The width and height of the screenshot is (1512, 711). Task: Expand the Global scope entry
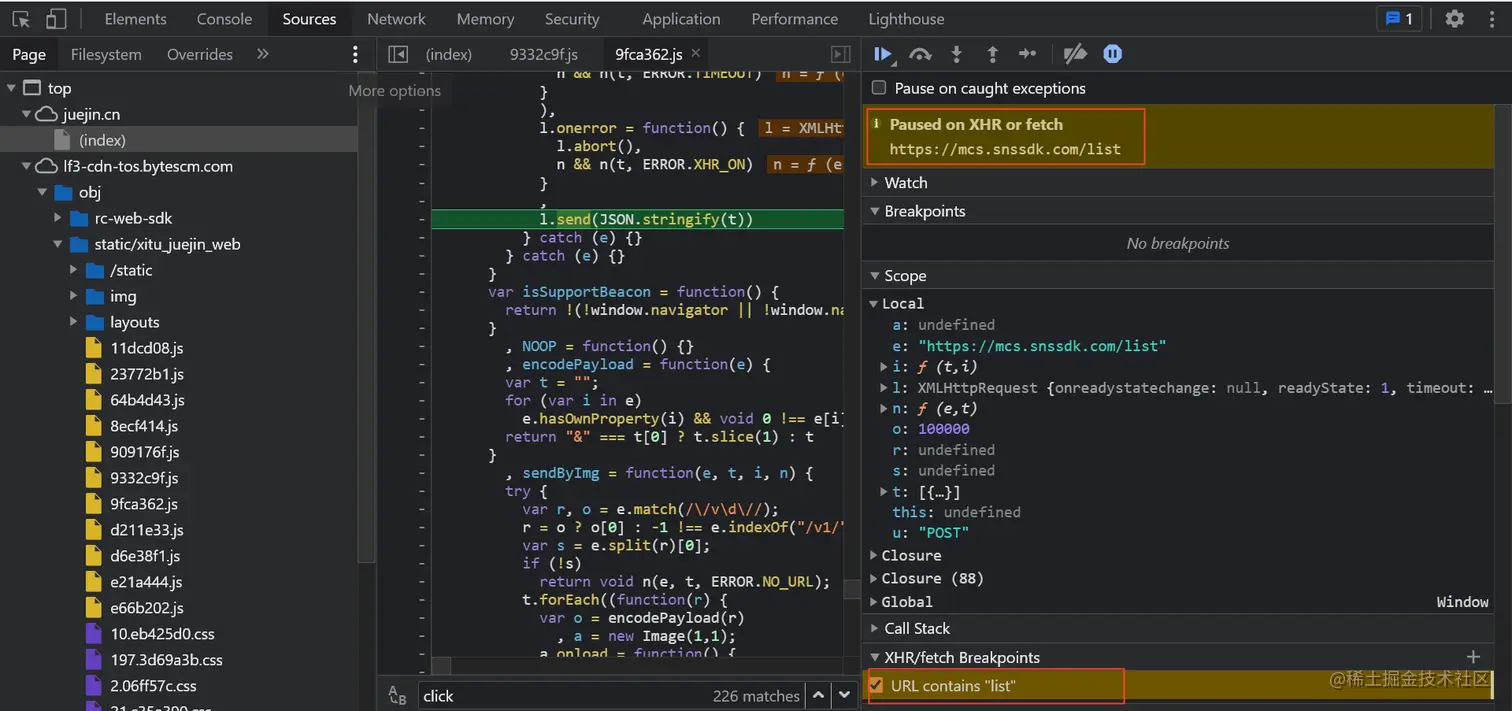point(873,601)
